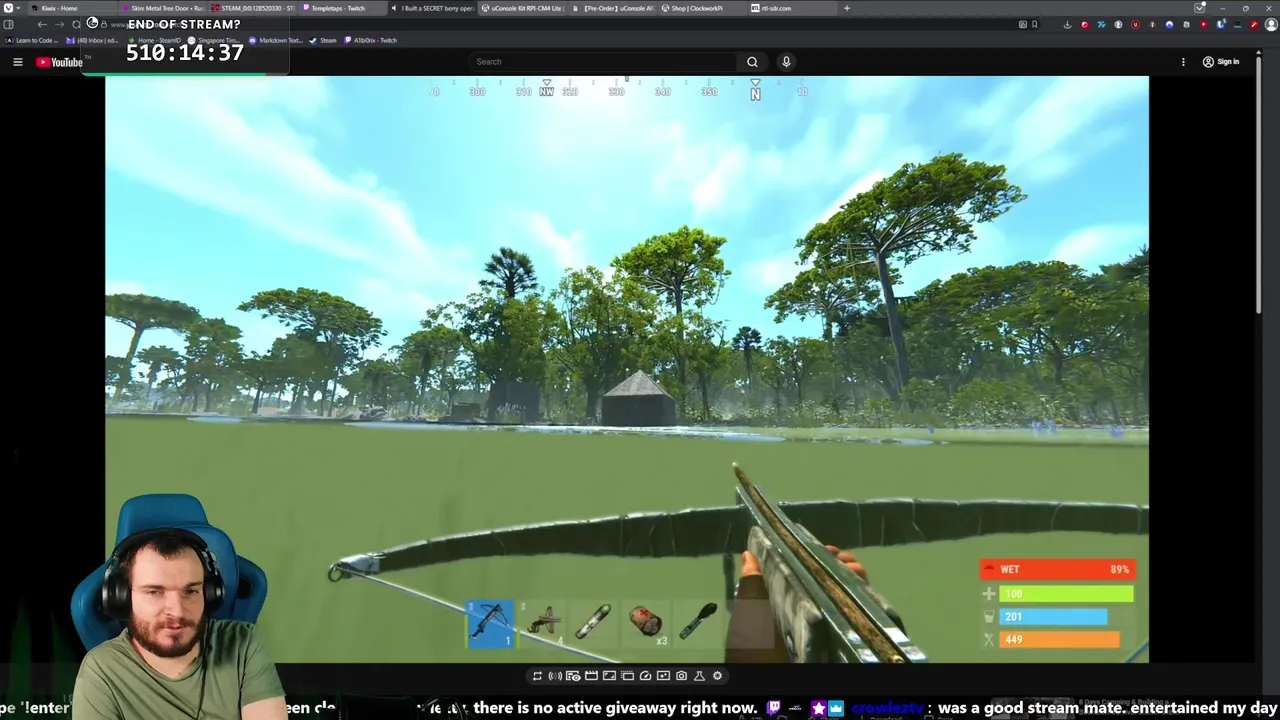The height and width of the screenshot is (720, 1280).
Task: Open Learn to Code bookmark
Action: tap(32, 40)
